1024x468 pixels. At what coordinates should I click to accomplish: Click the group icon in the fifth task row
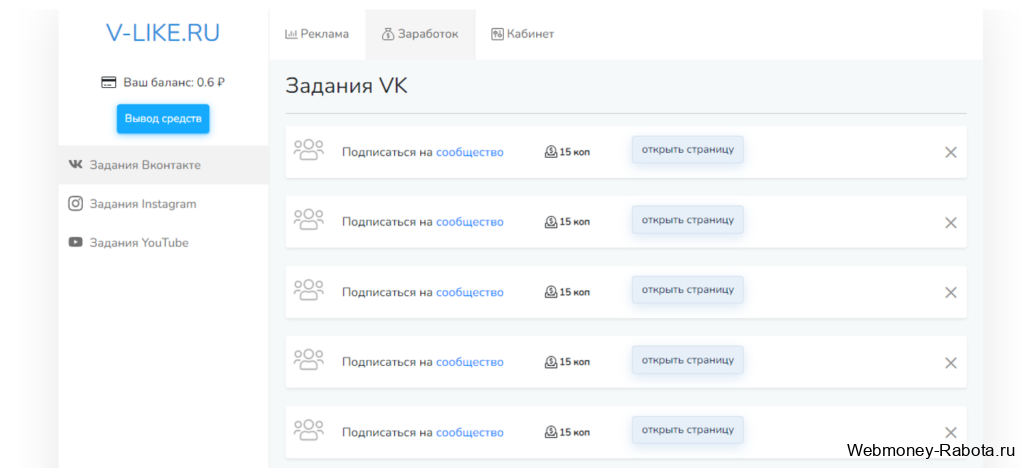309,431
